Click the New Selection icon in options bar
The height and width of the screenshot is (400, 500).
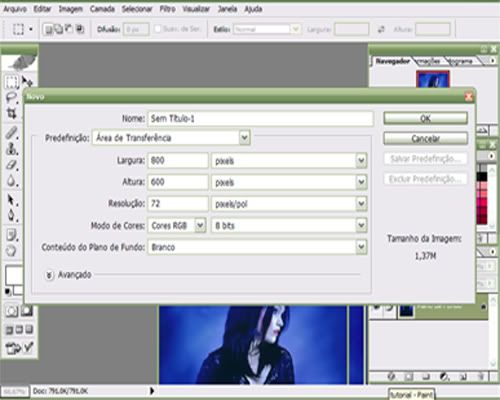(48, 30)
